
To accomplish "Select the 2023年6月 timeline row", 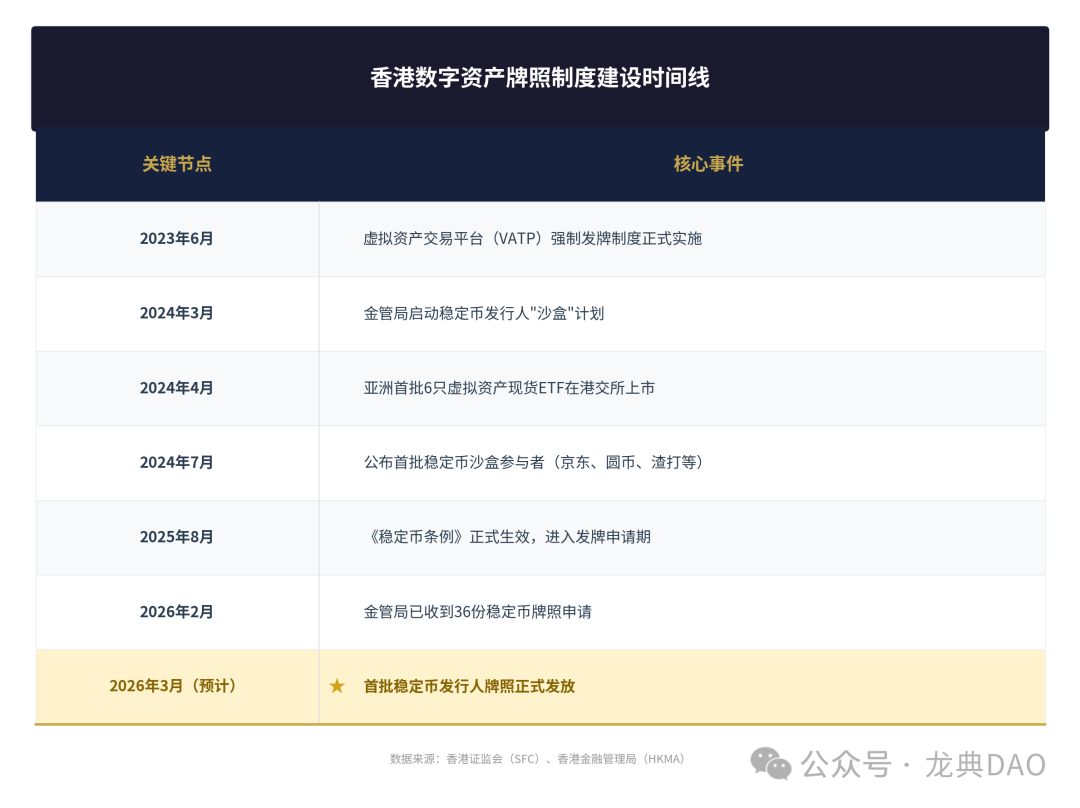I will coord(176,239).
